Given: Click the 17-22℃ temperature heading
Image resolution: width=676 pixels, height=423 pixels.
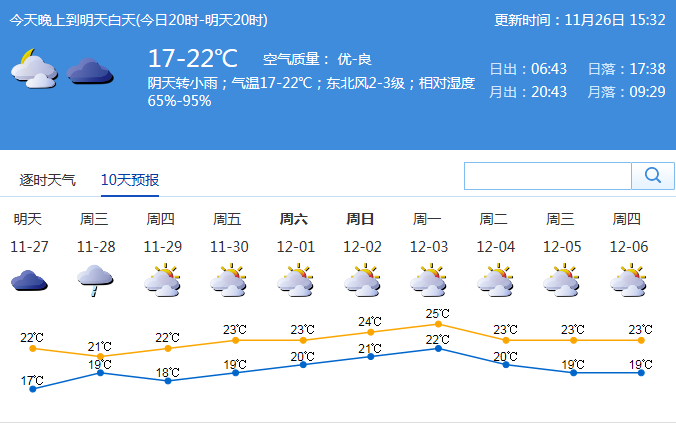Looking at the screenshot, I should (x=193, y=58).
